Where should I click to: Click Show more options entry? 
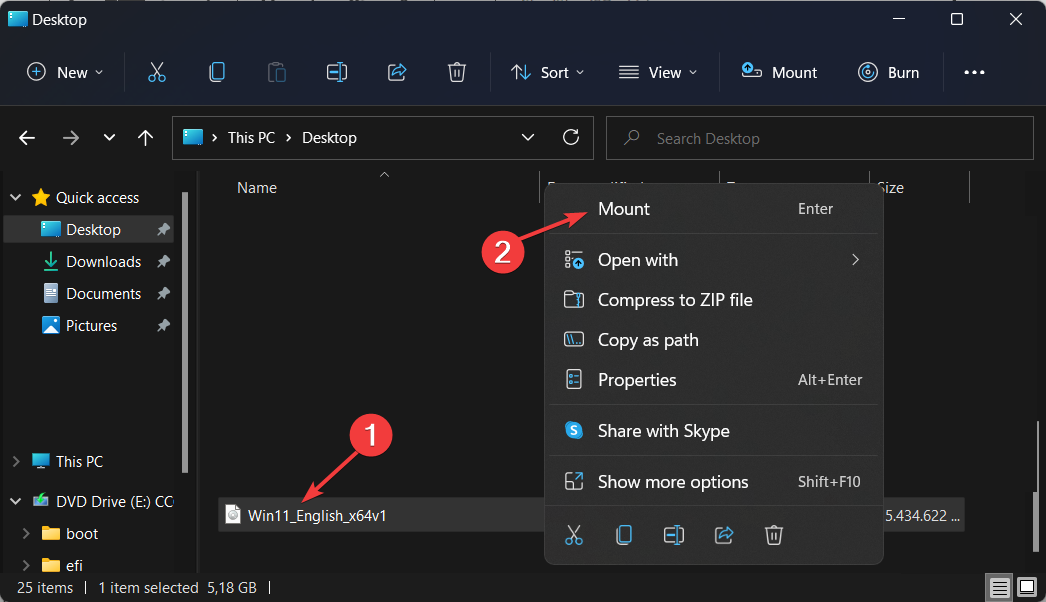672,482
